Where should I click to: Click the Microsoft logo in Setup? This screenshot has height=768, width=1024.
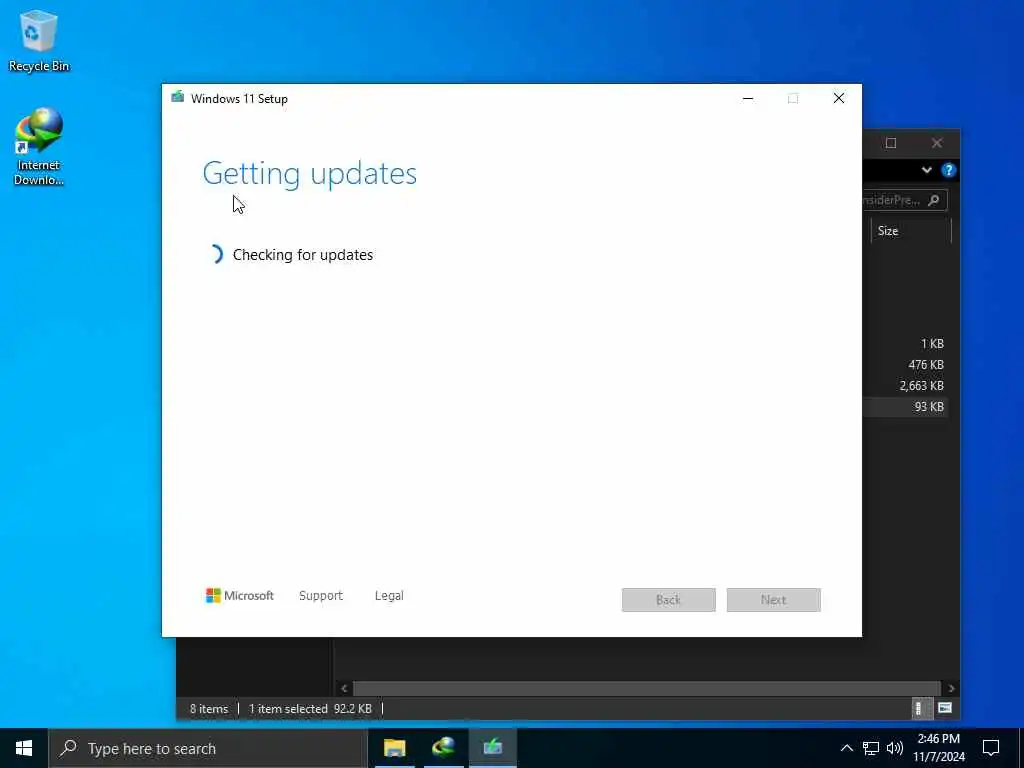click(240, 596)
